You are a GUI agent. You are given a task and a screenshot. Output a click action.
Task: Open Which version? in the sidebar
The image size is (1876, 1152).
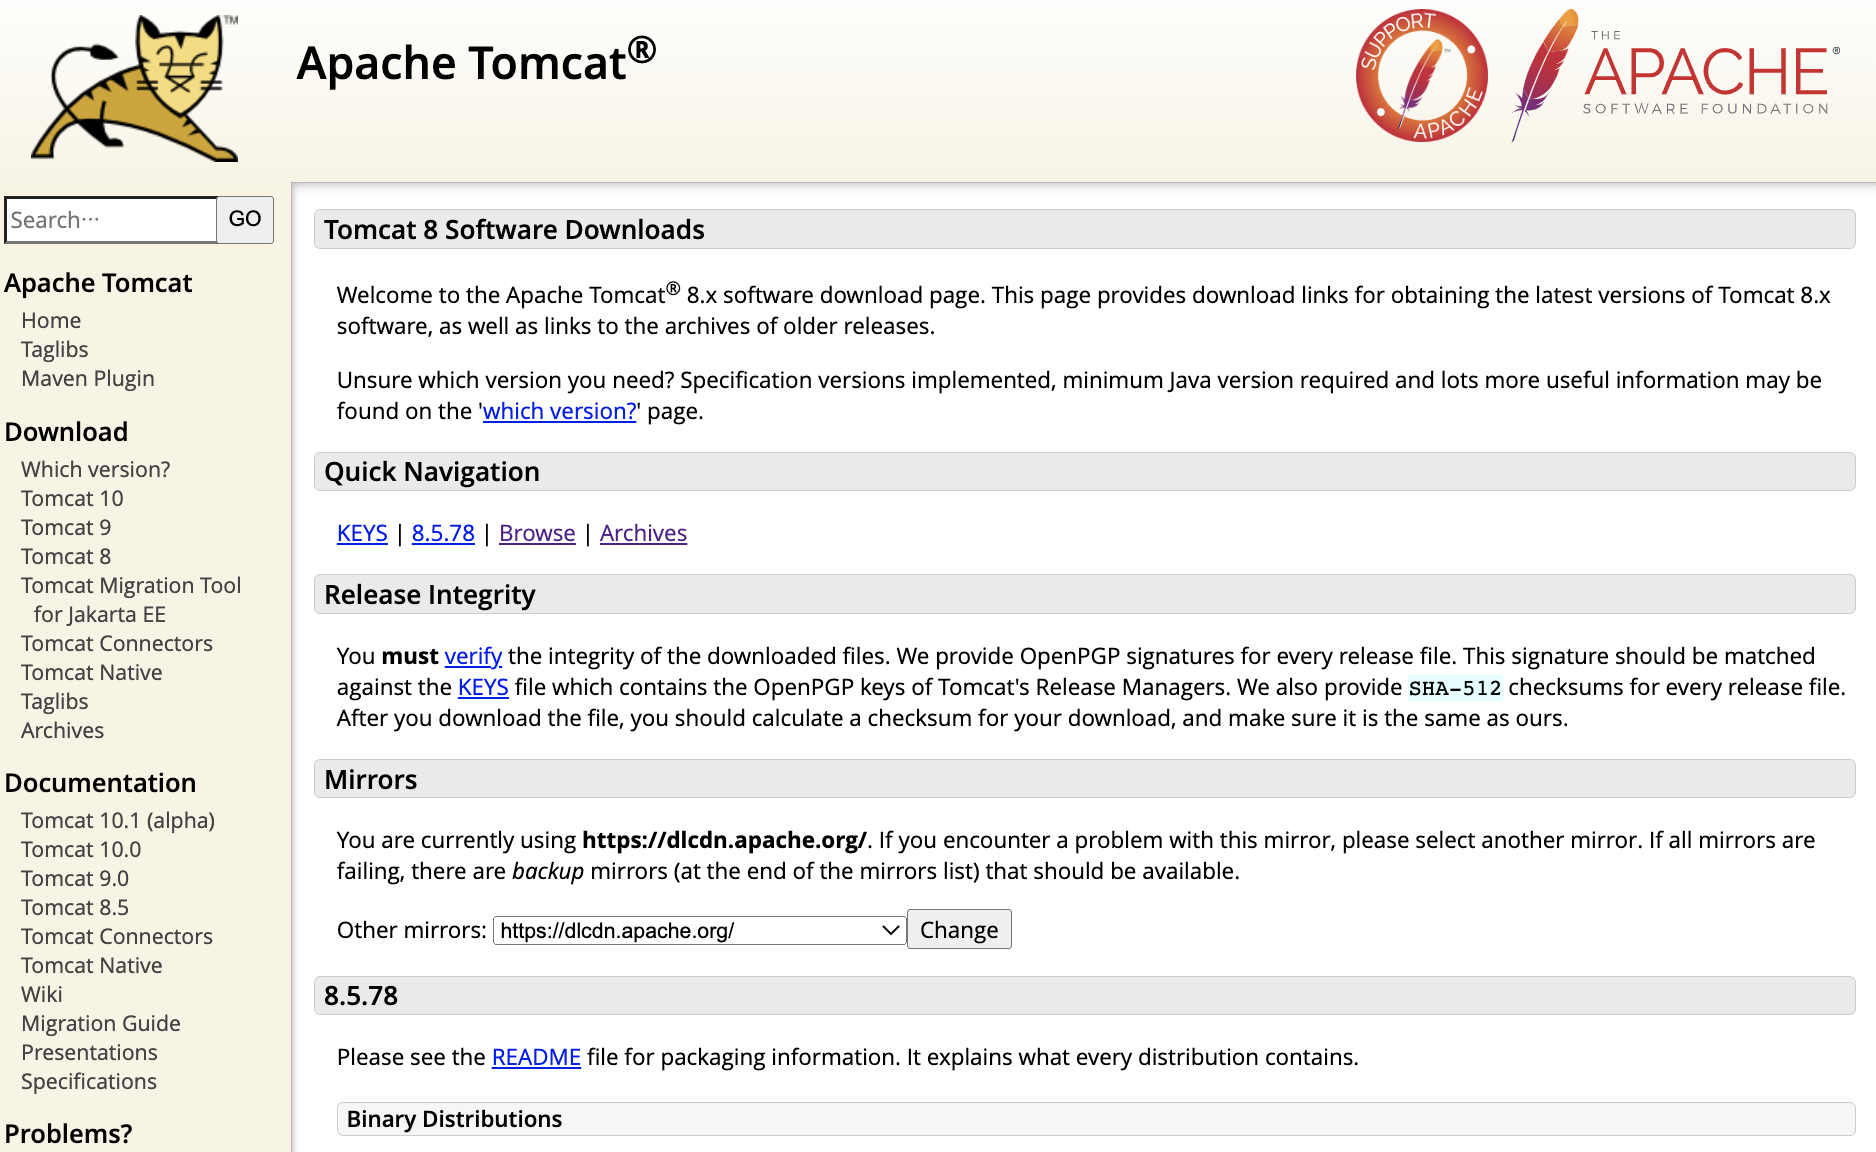pos(96,469)
